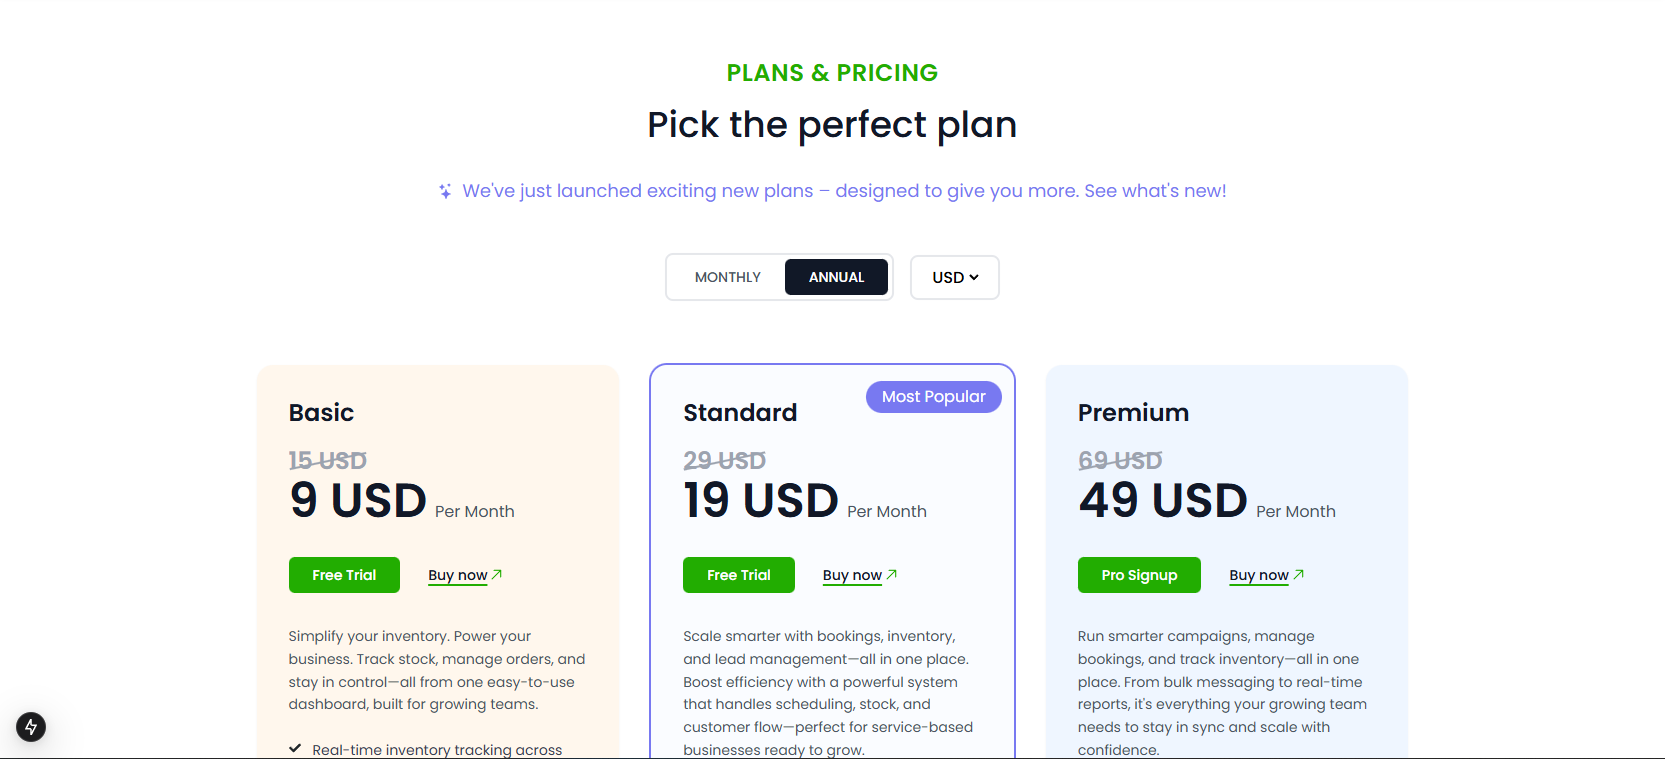Click the Premium plan title

(1133, 413)
